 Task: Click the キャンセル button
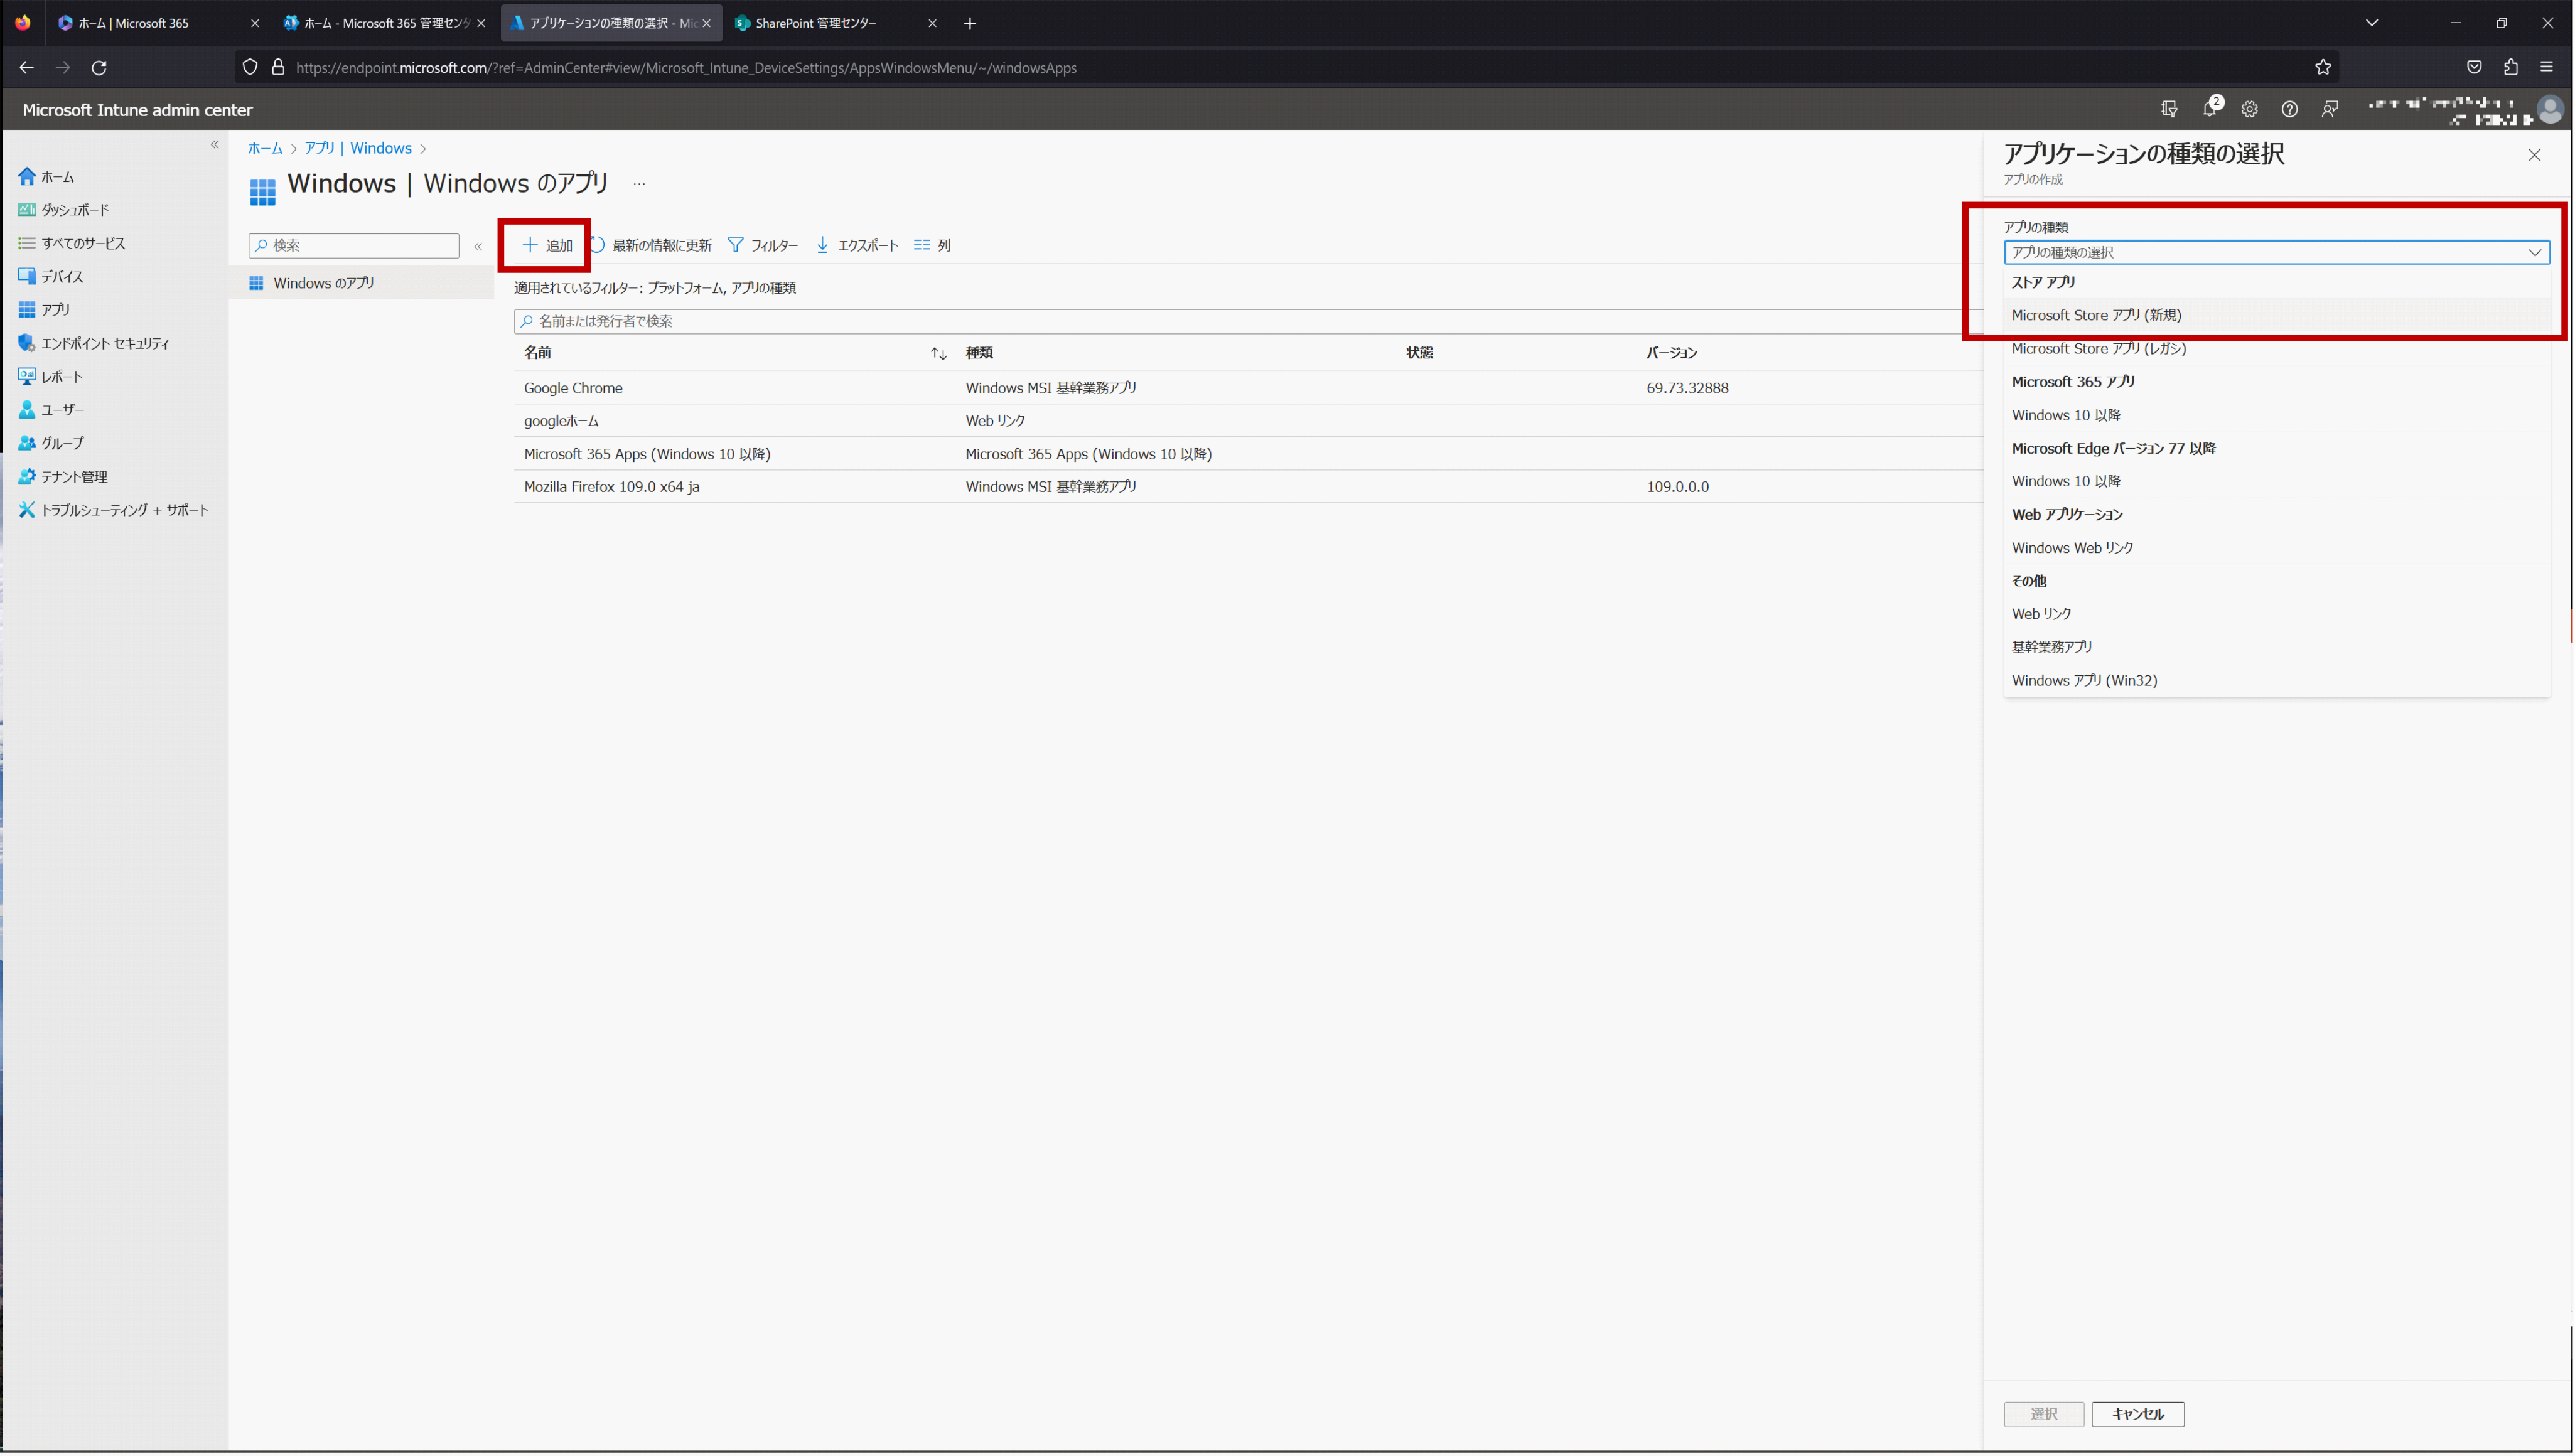(2137, 1414)
